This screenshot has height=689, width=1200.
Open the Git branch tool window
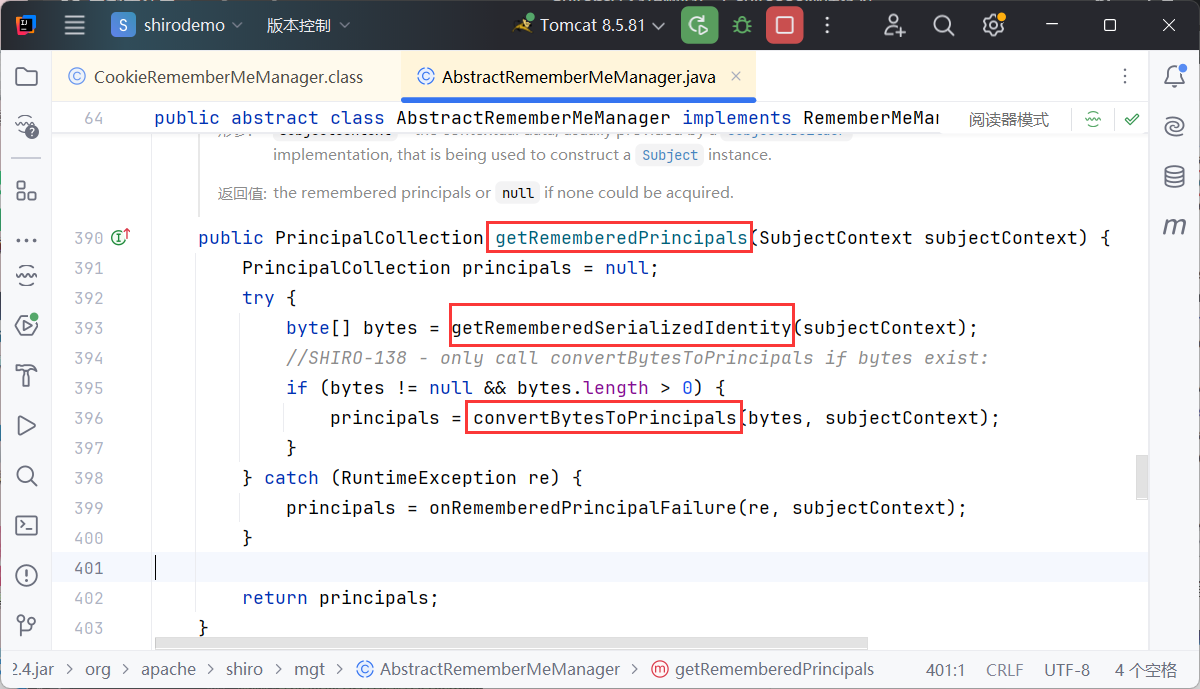point(27,625)
